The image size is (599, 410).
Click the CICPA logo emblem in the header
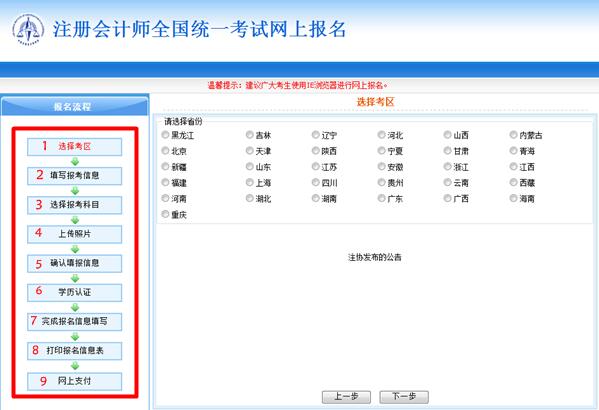(28, 30)
